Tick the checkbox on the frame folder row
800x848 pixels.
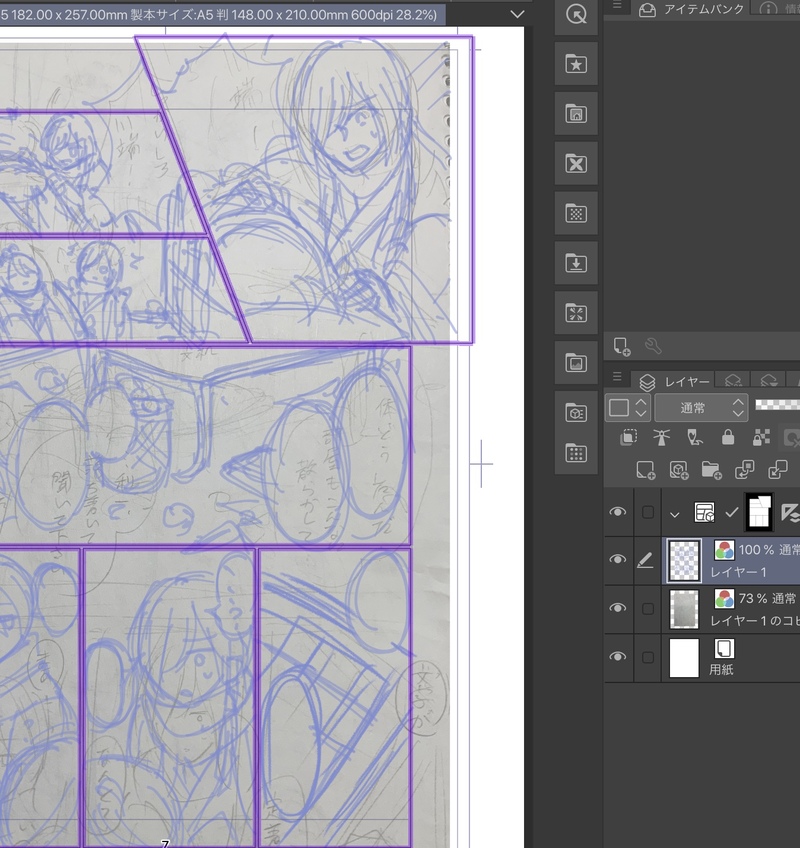tap(647, 512)
